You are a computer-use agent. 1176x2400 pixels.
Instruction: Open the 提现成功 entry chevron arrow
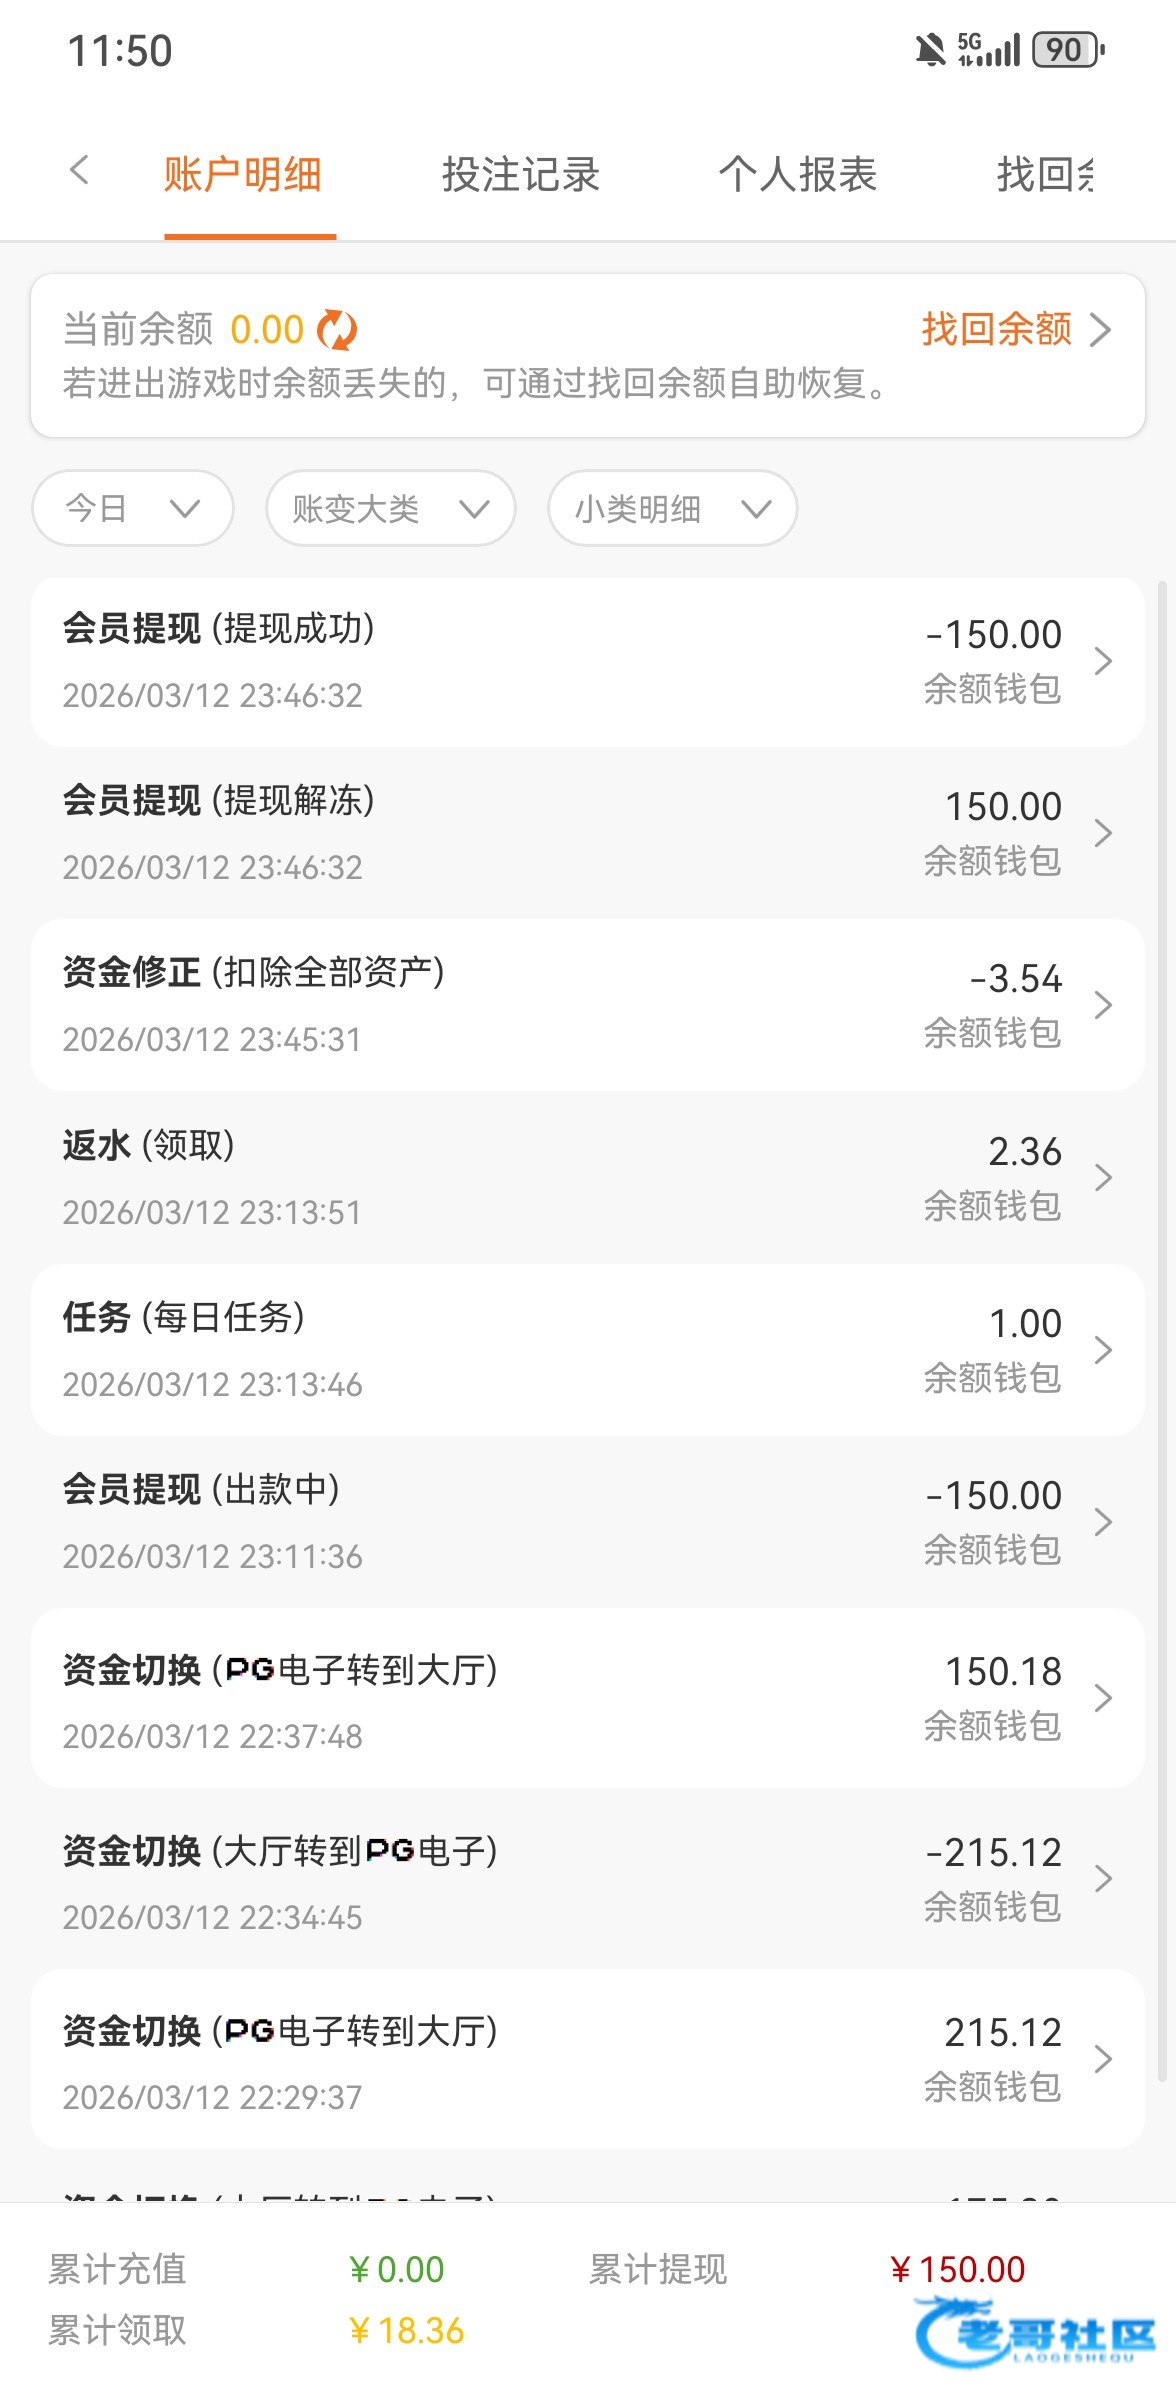(1103, 661)
